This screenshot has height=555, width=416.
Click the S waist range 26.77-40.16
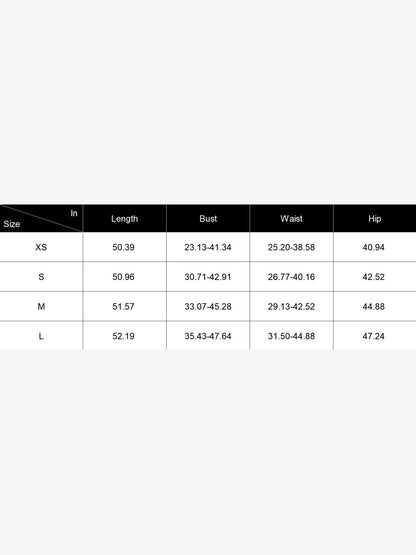coord(291,277)
